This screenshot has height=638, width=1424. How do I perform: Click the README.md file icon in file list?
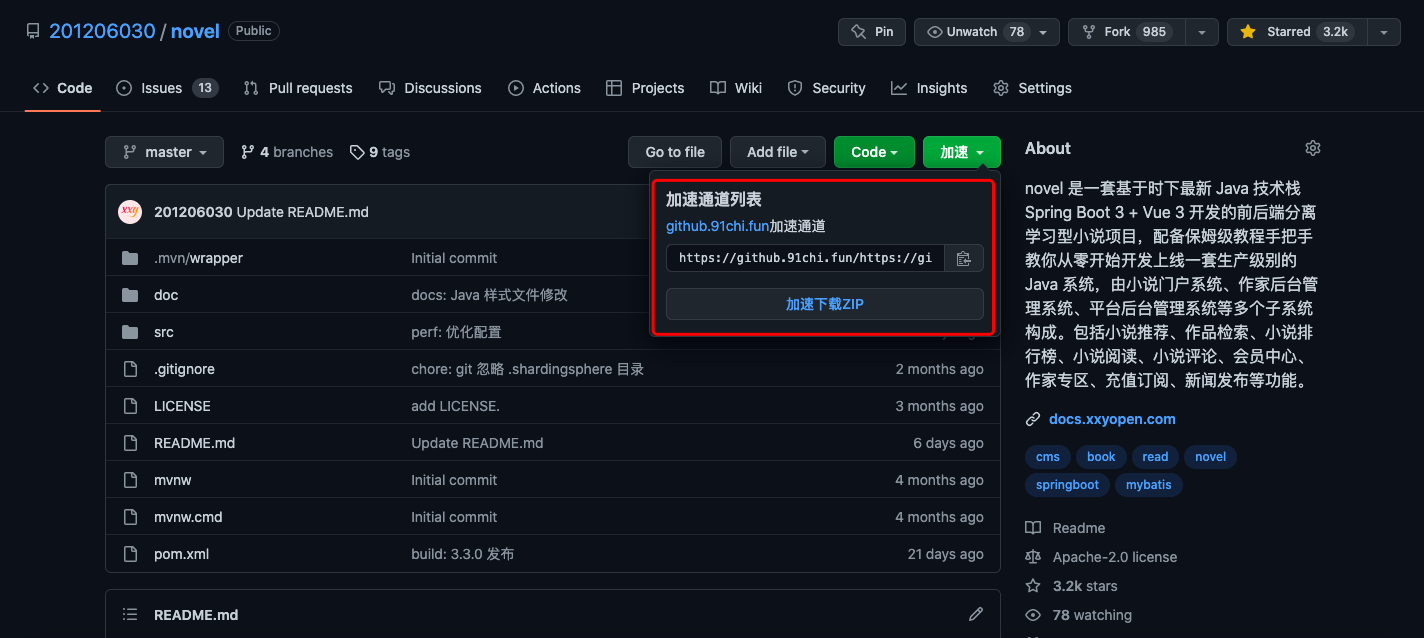pos(130,443)
